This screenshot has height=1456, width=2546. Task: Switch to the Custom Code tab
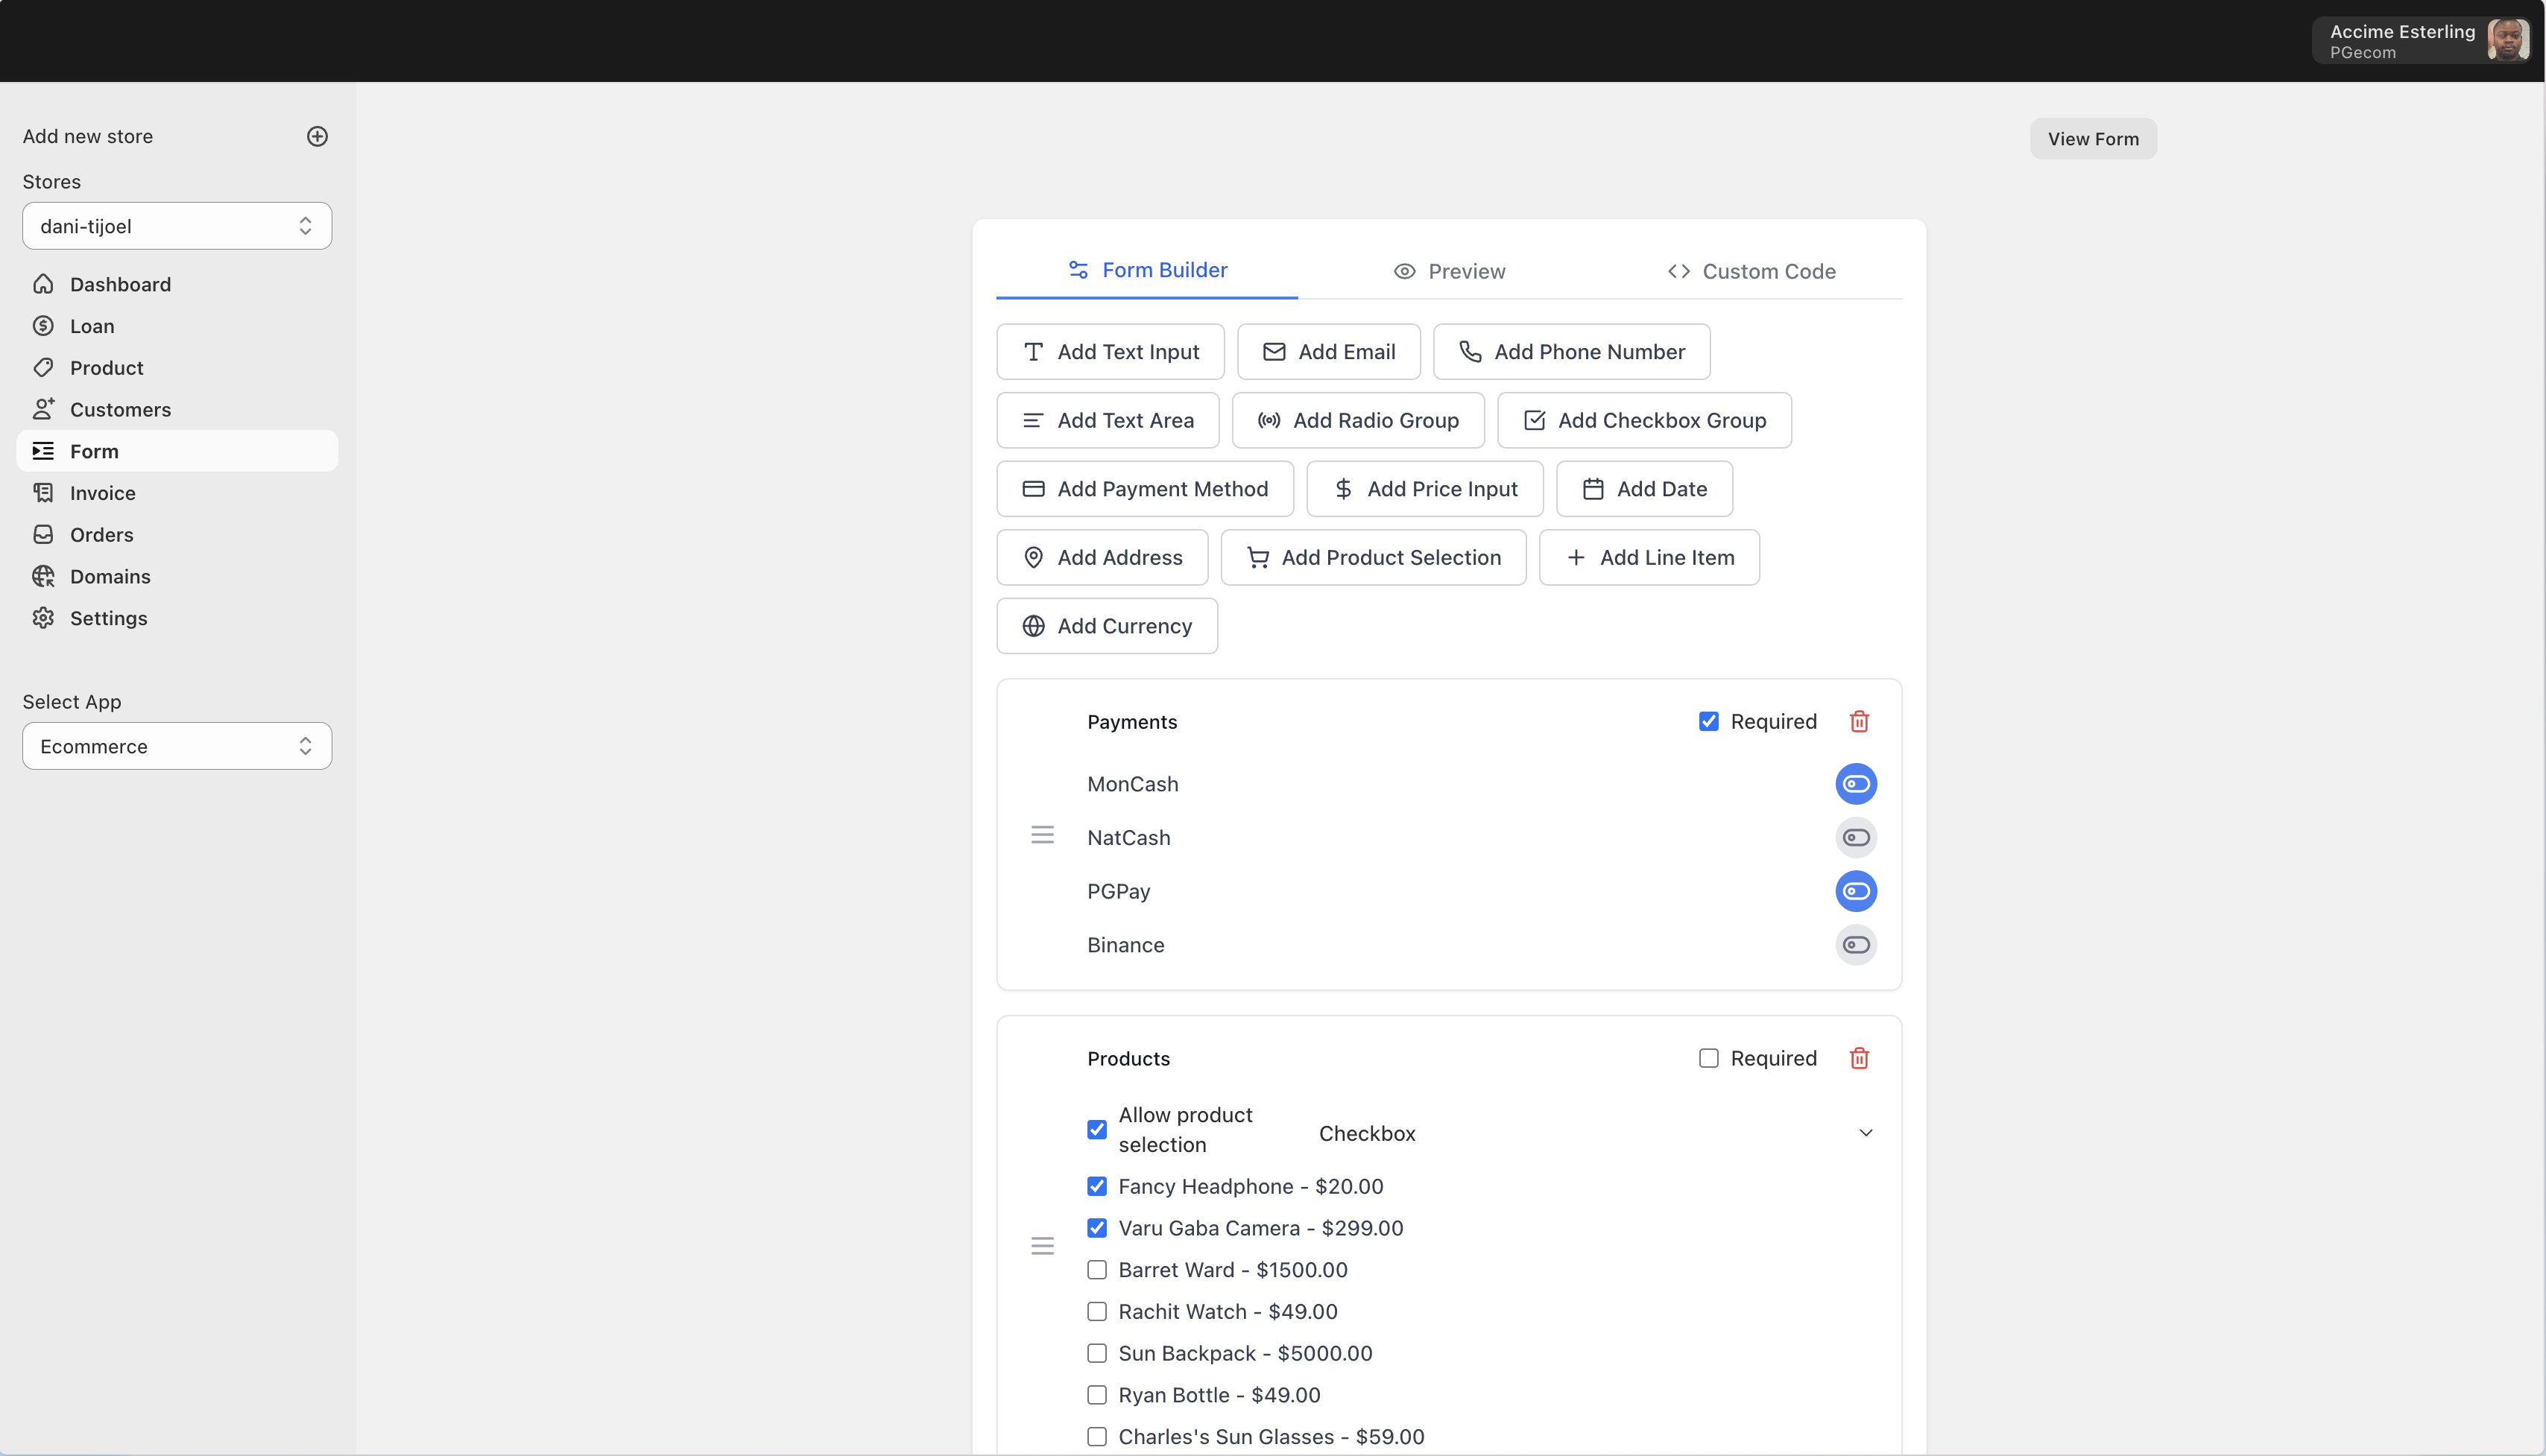coord(1751,271)
